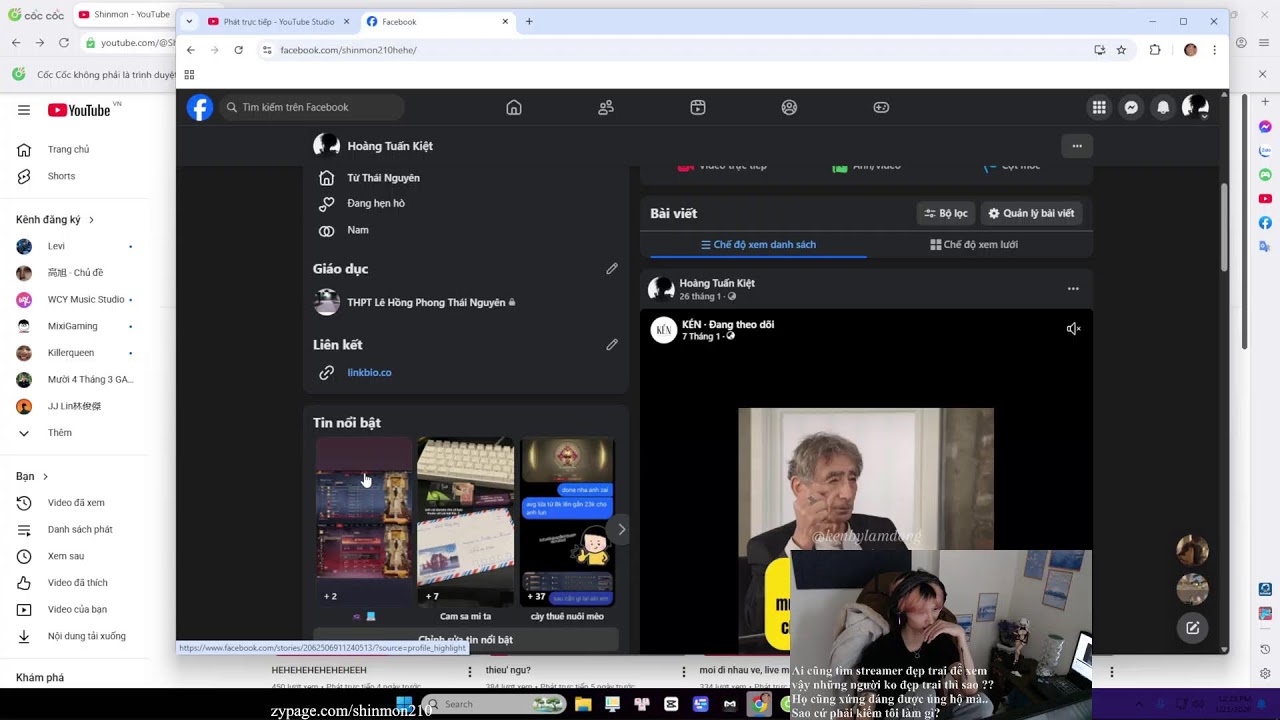Switch to Phát trực tiếp - YouTube Studio tab
This screenshot has height=720, width=1280.
point(277,21)
